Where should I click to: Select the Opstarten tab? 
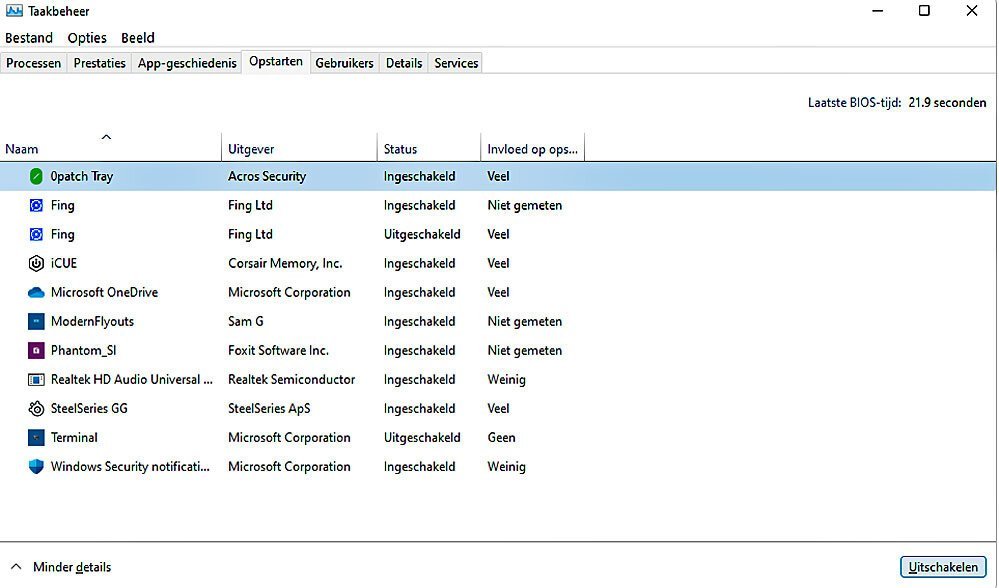[x=276, y=62]
